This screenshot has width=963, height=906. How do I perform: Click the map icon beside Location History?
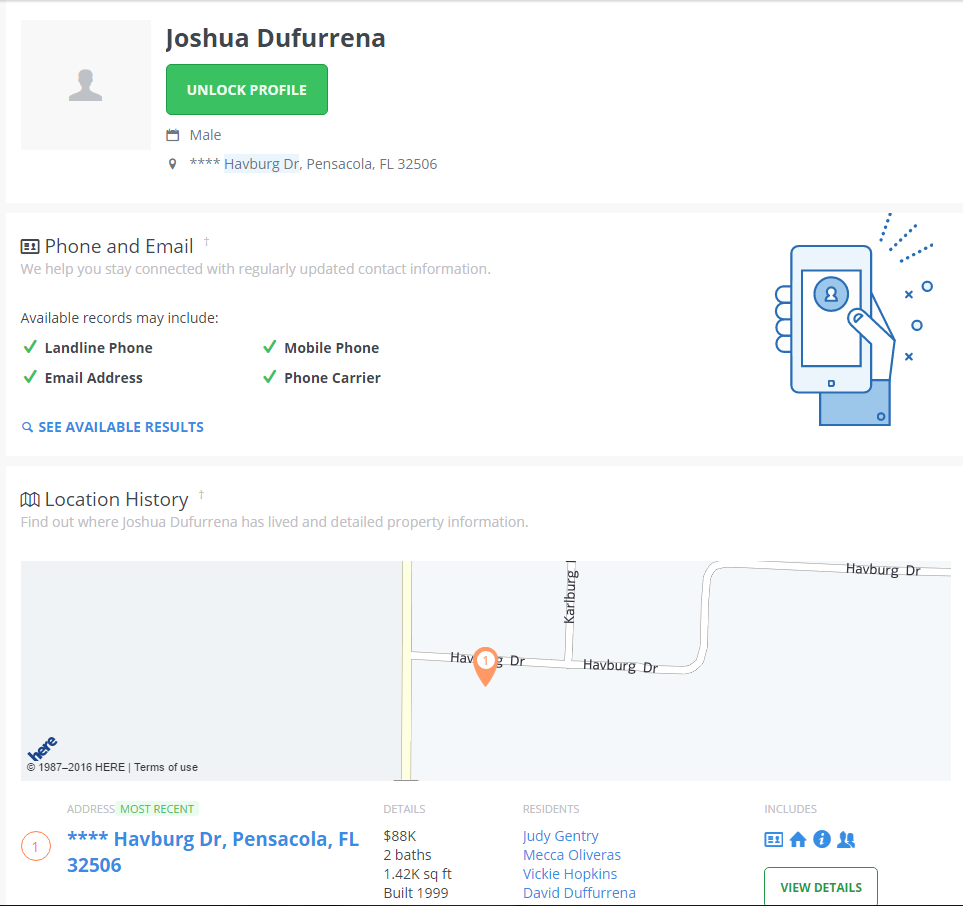coord(30,499)
